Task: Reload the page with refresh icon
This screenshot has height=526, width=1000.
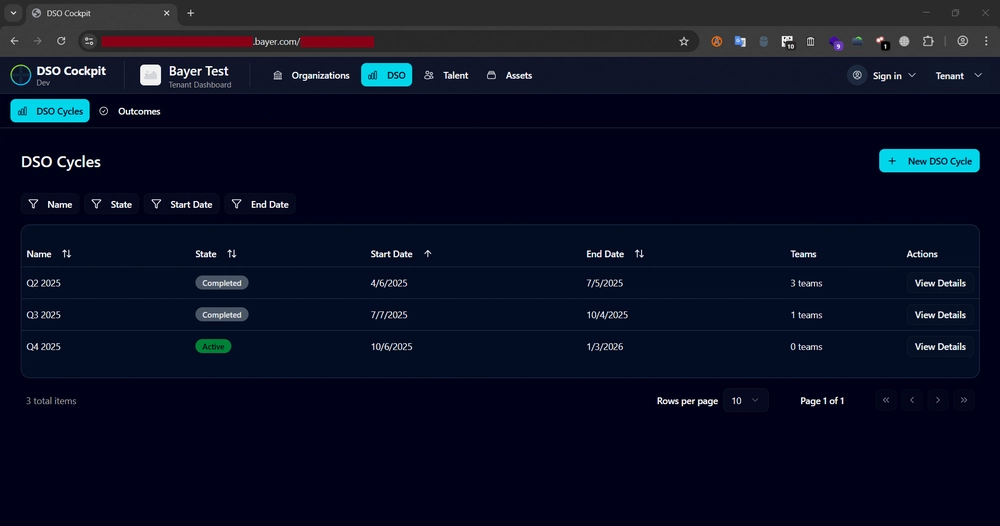Action: (x=61, y=41)
